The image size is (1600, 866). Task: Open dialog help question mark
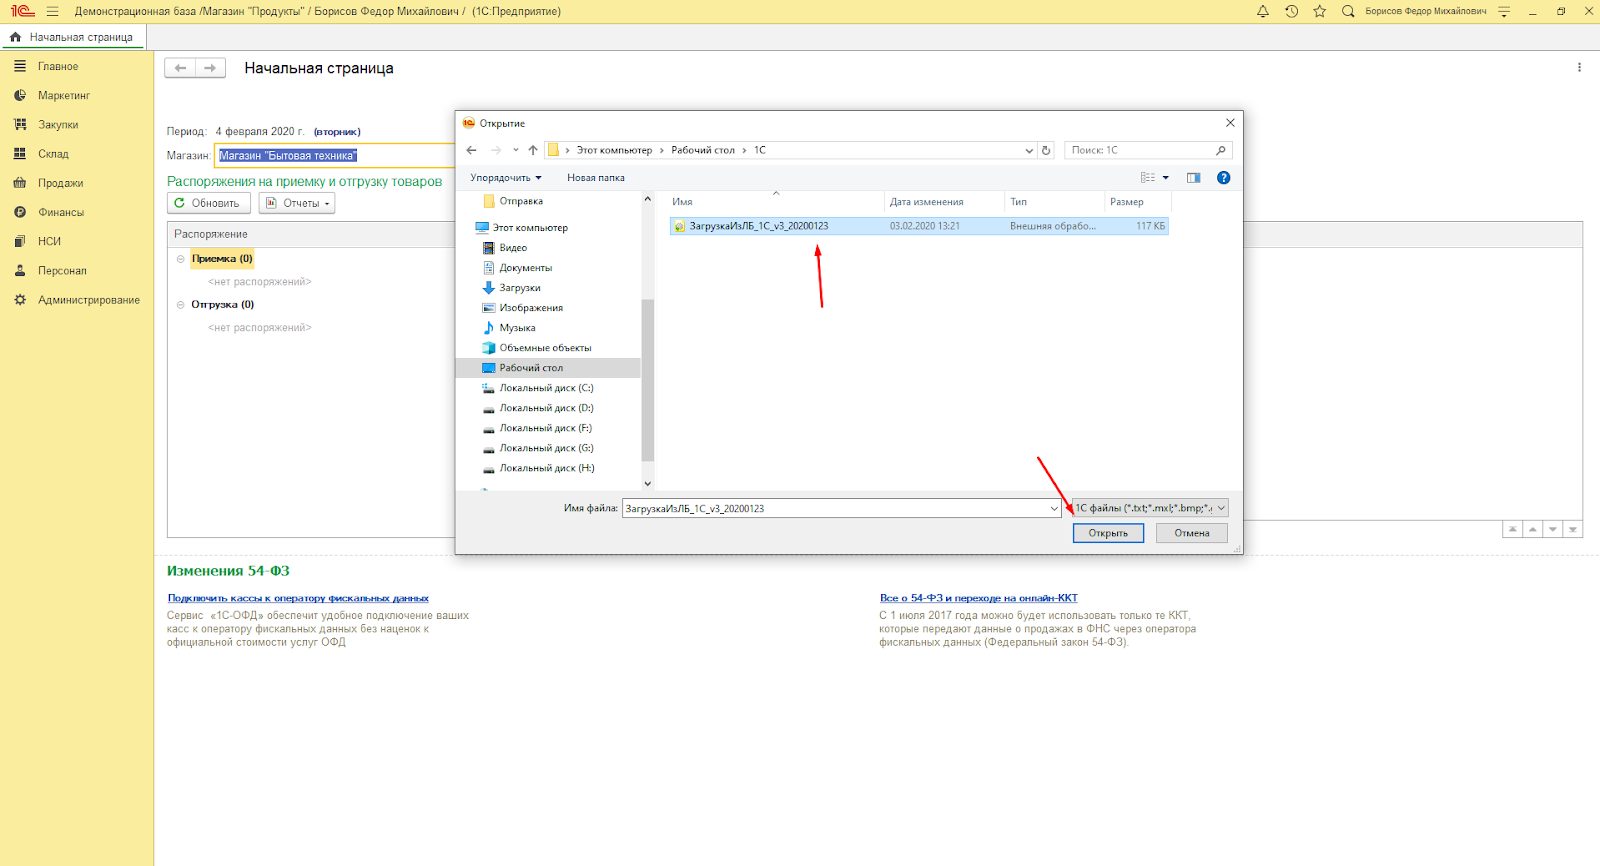pos(1223,178)
